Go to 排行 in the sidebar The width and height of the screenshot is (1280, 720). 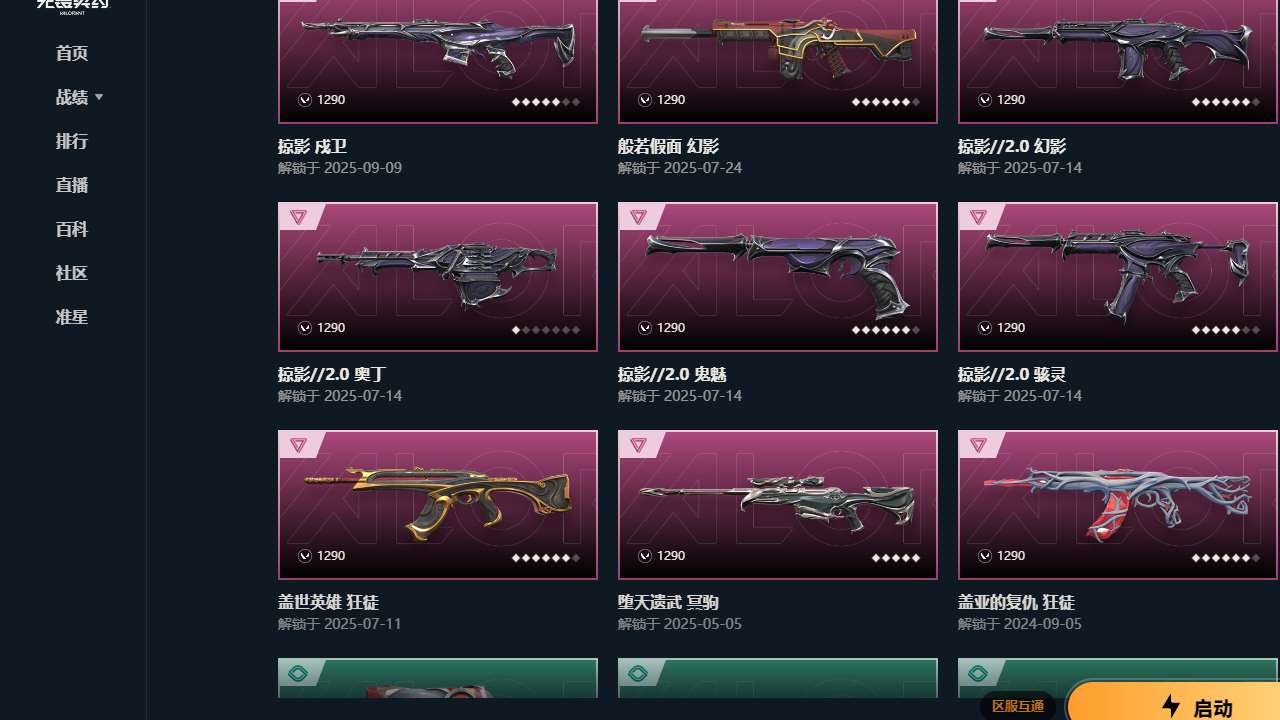pos(72,141)
